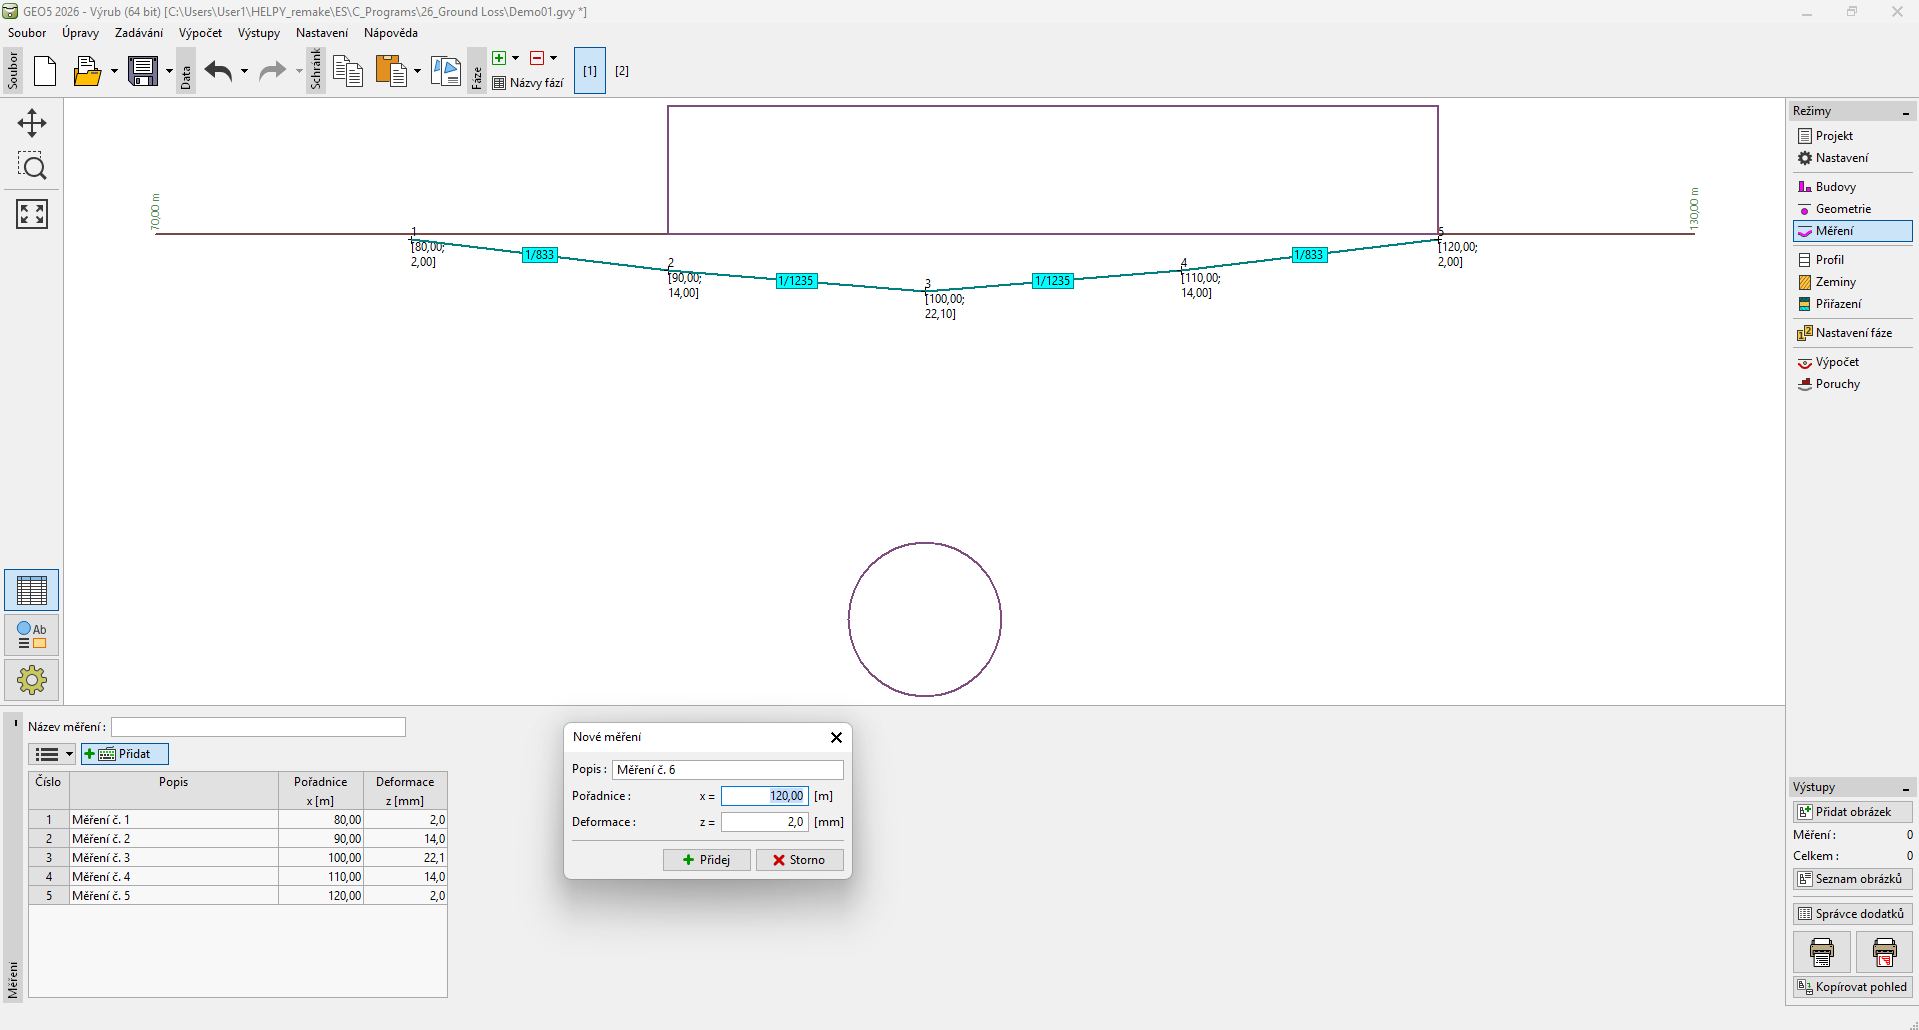Toggle the table view button on left
This screenshot has width=1919, height=1030.
point(32,590)
